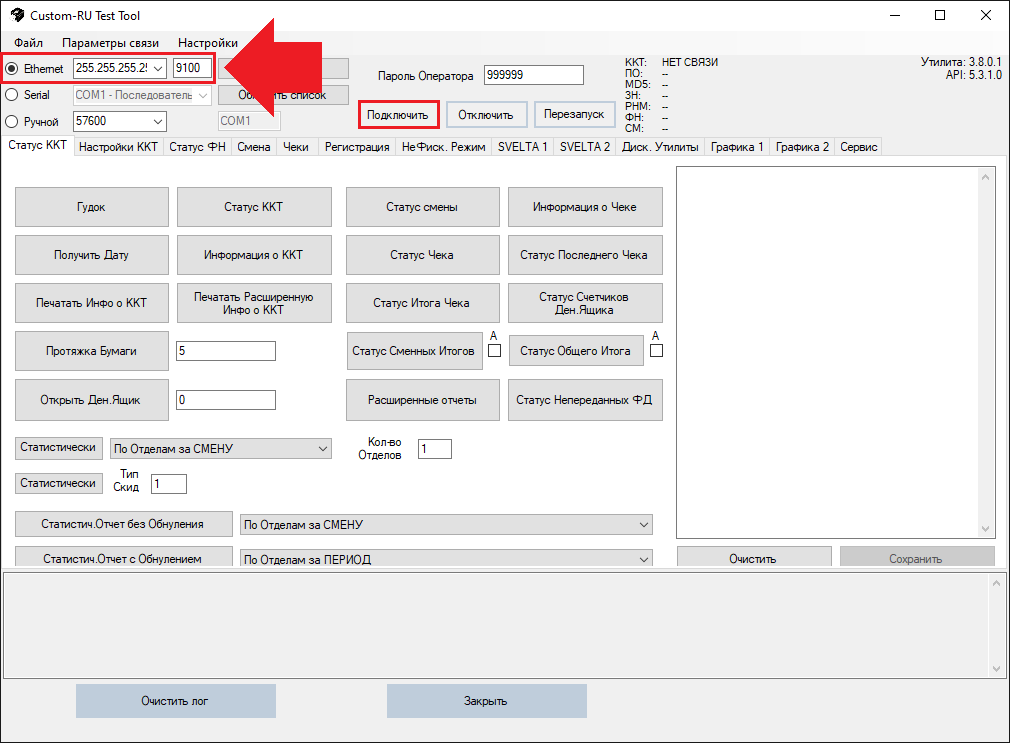
Task: Click the Гудок button
Action: click(91, 207)
